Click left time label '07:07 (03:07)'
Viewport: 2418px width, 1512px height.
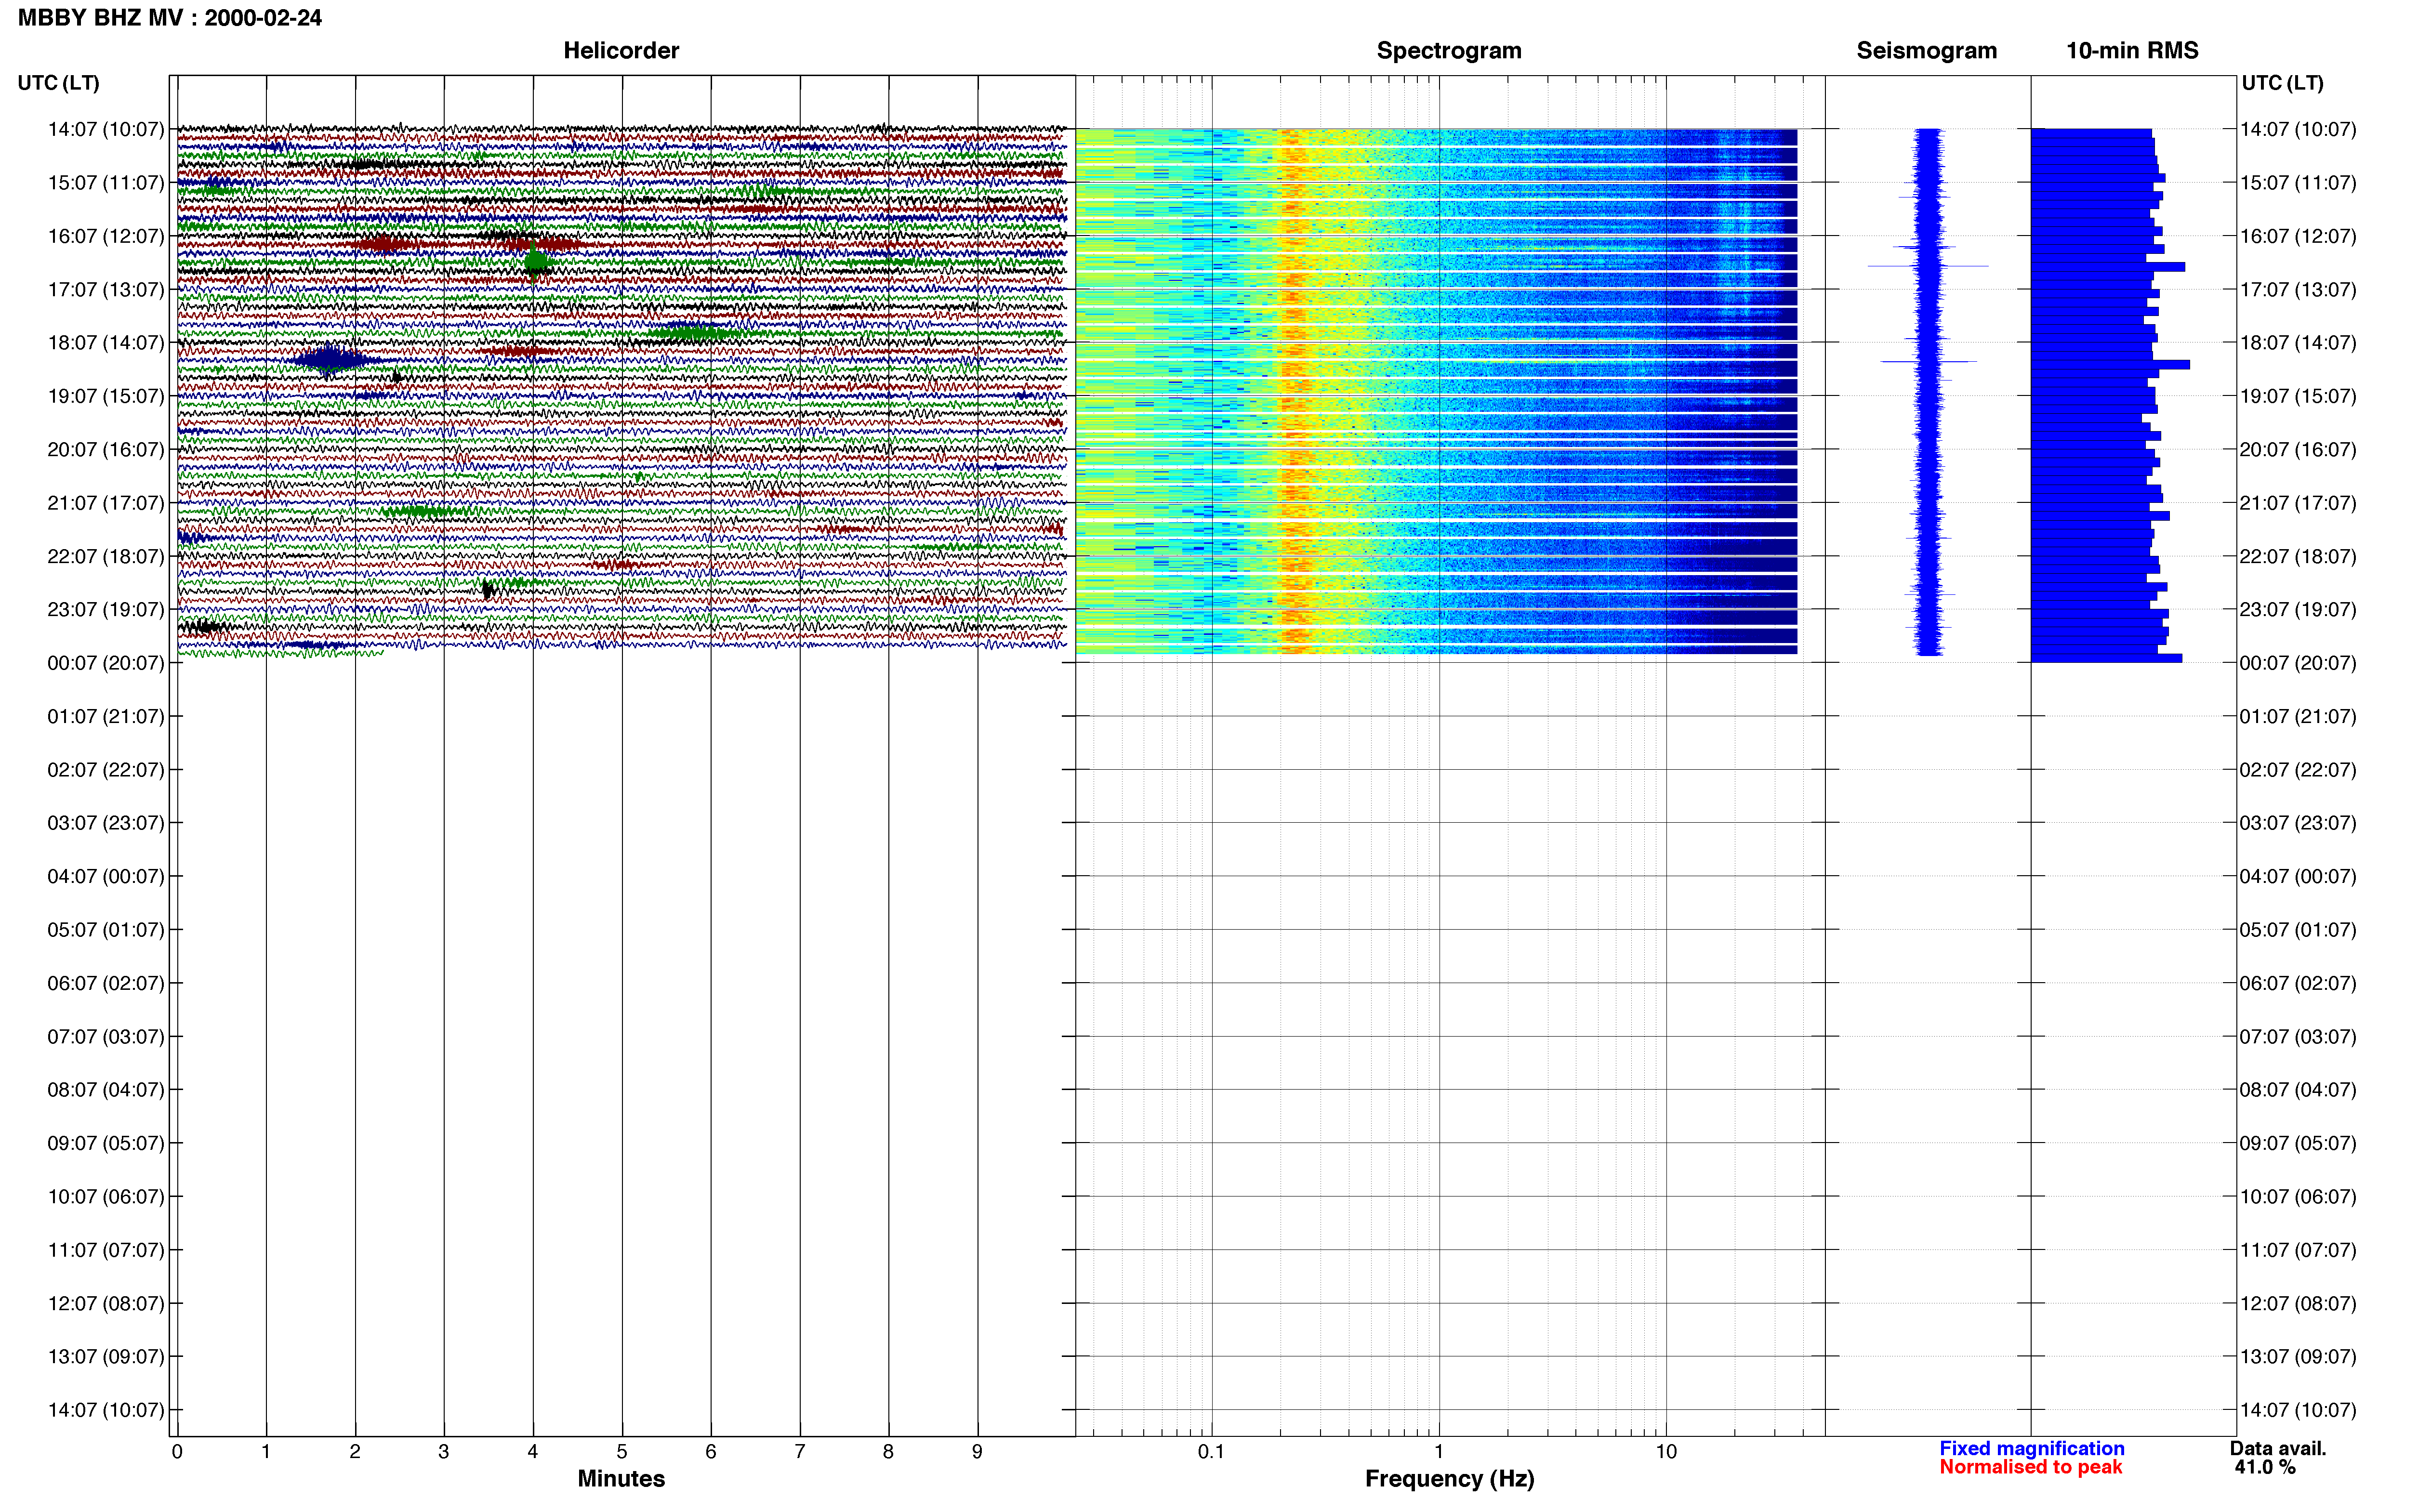click(x=106, y=1036)
